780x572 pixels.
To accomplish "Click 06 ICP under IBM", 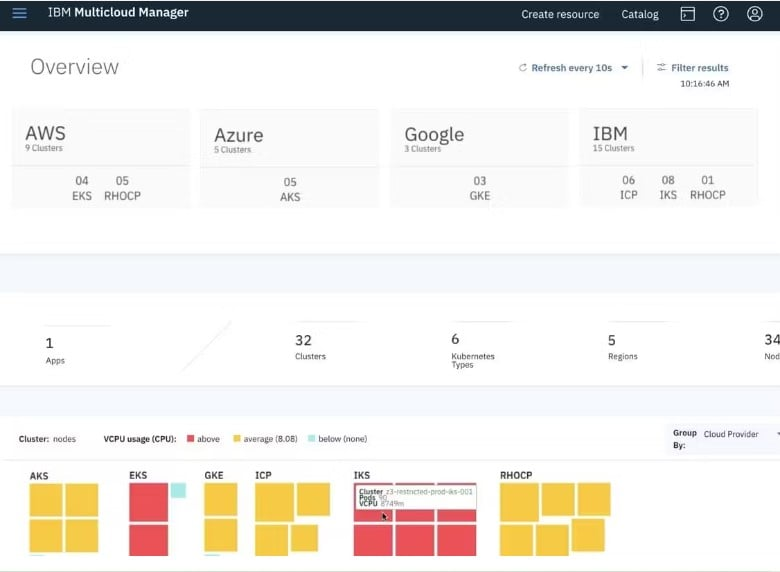I will coord(628,188).
